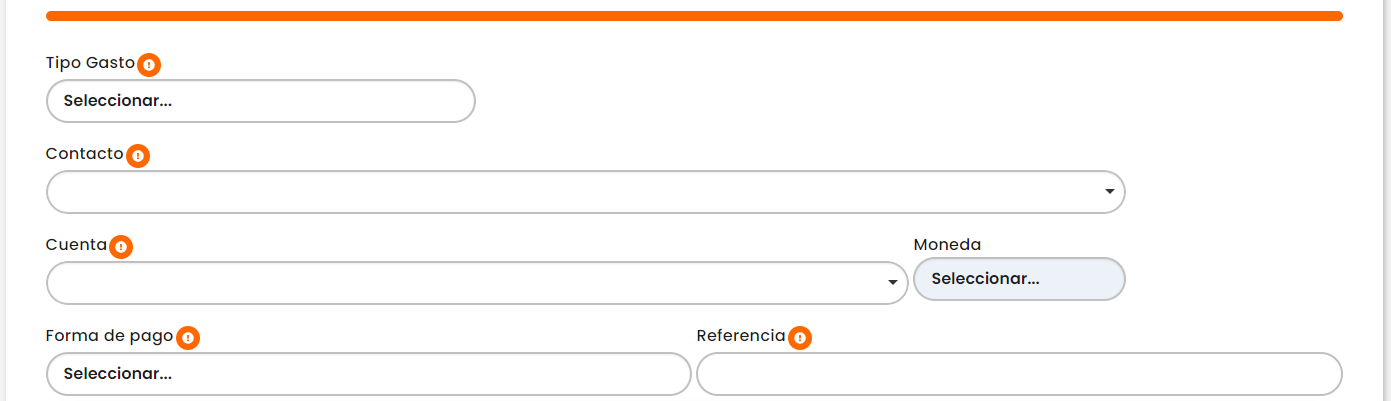Click the Tipo Gasto label text
The width and height of the screenshot is (1391, 401).
90,63
